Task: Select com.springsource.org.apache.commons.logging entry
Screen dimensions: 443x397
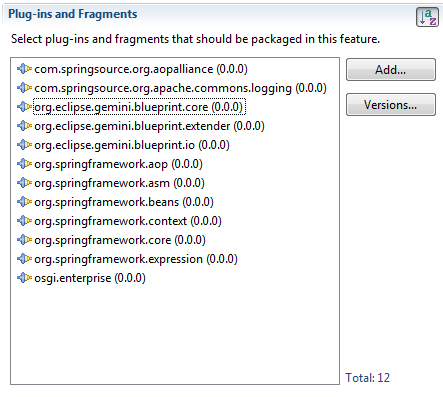Action: (180, 88)
